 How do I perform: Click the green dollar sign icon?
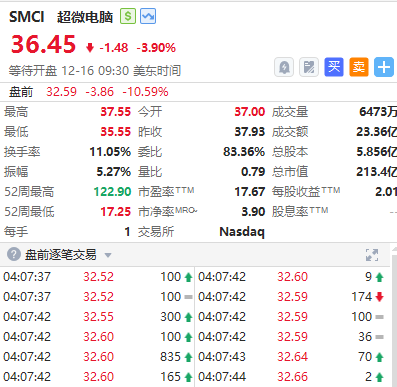pyautogui.click(x=128, y=16)
